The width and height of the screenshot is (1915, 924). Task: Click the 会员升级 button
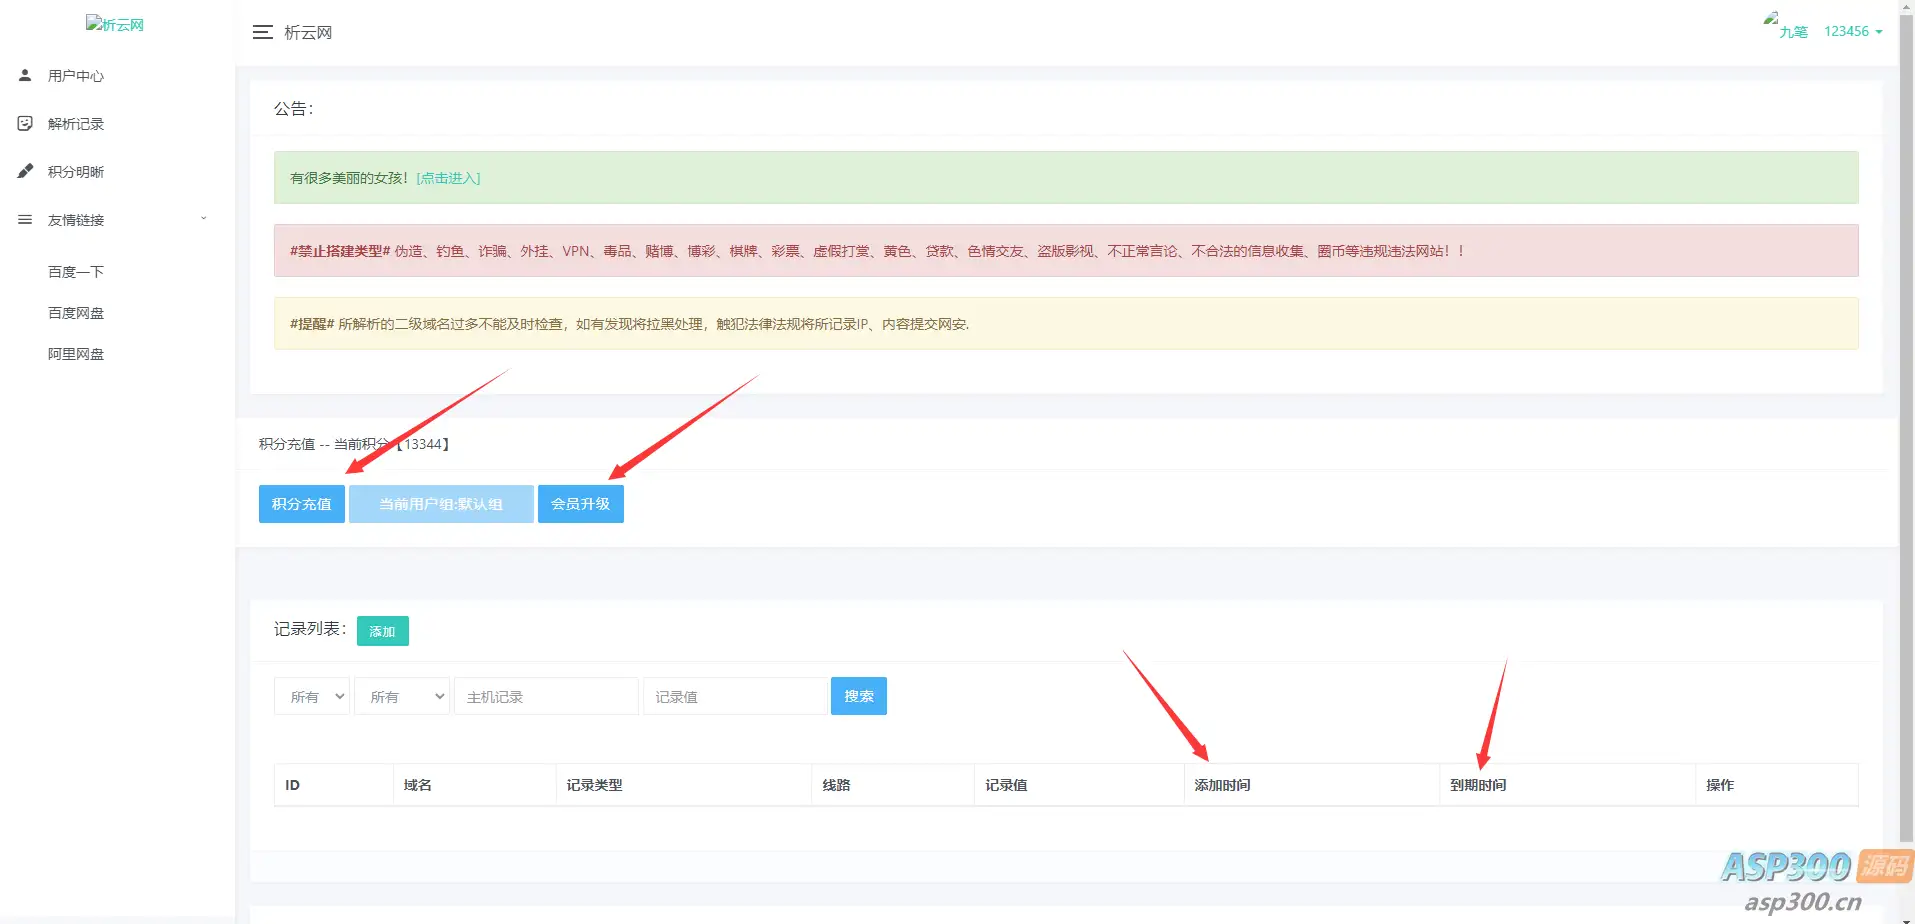pyautogui.click(x=581, y=504)
